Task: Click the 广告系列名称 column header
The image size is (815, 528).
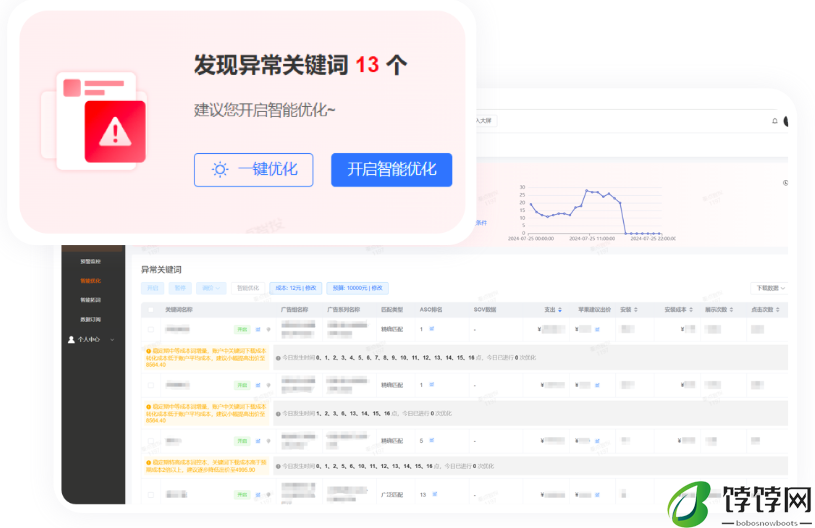Action: [x=344, y=310]
